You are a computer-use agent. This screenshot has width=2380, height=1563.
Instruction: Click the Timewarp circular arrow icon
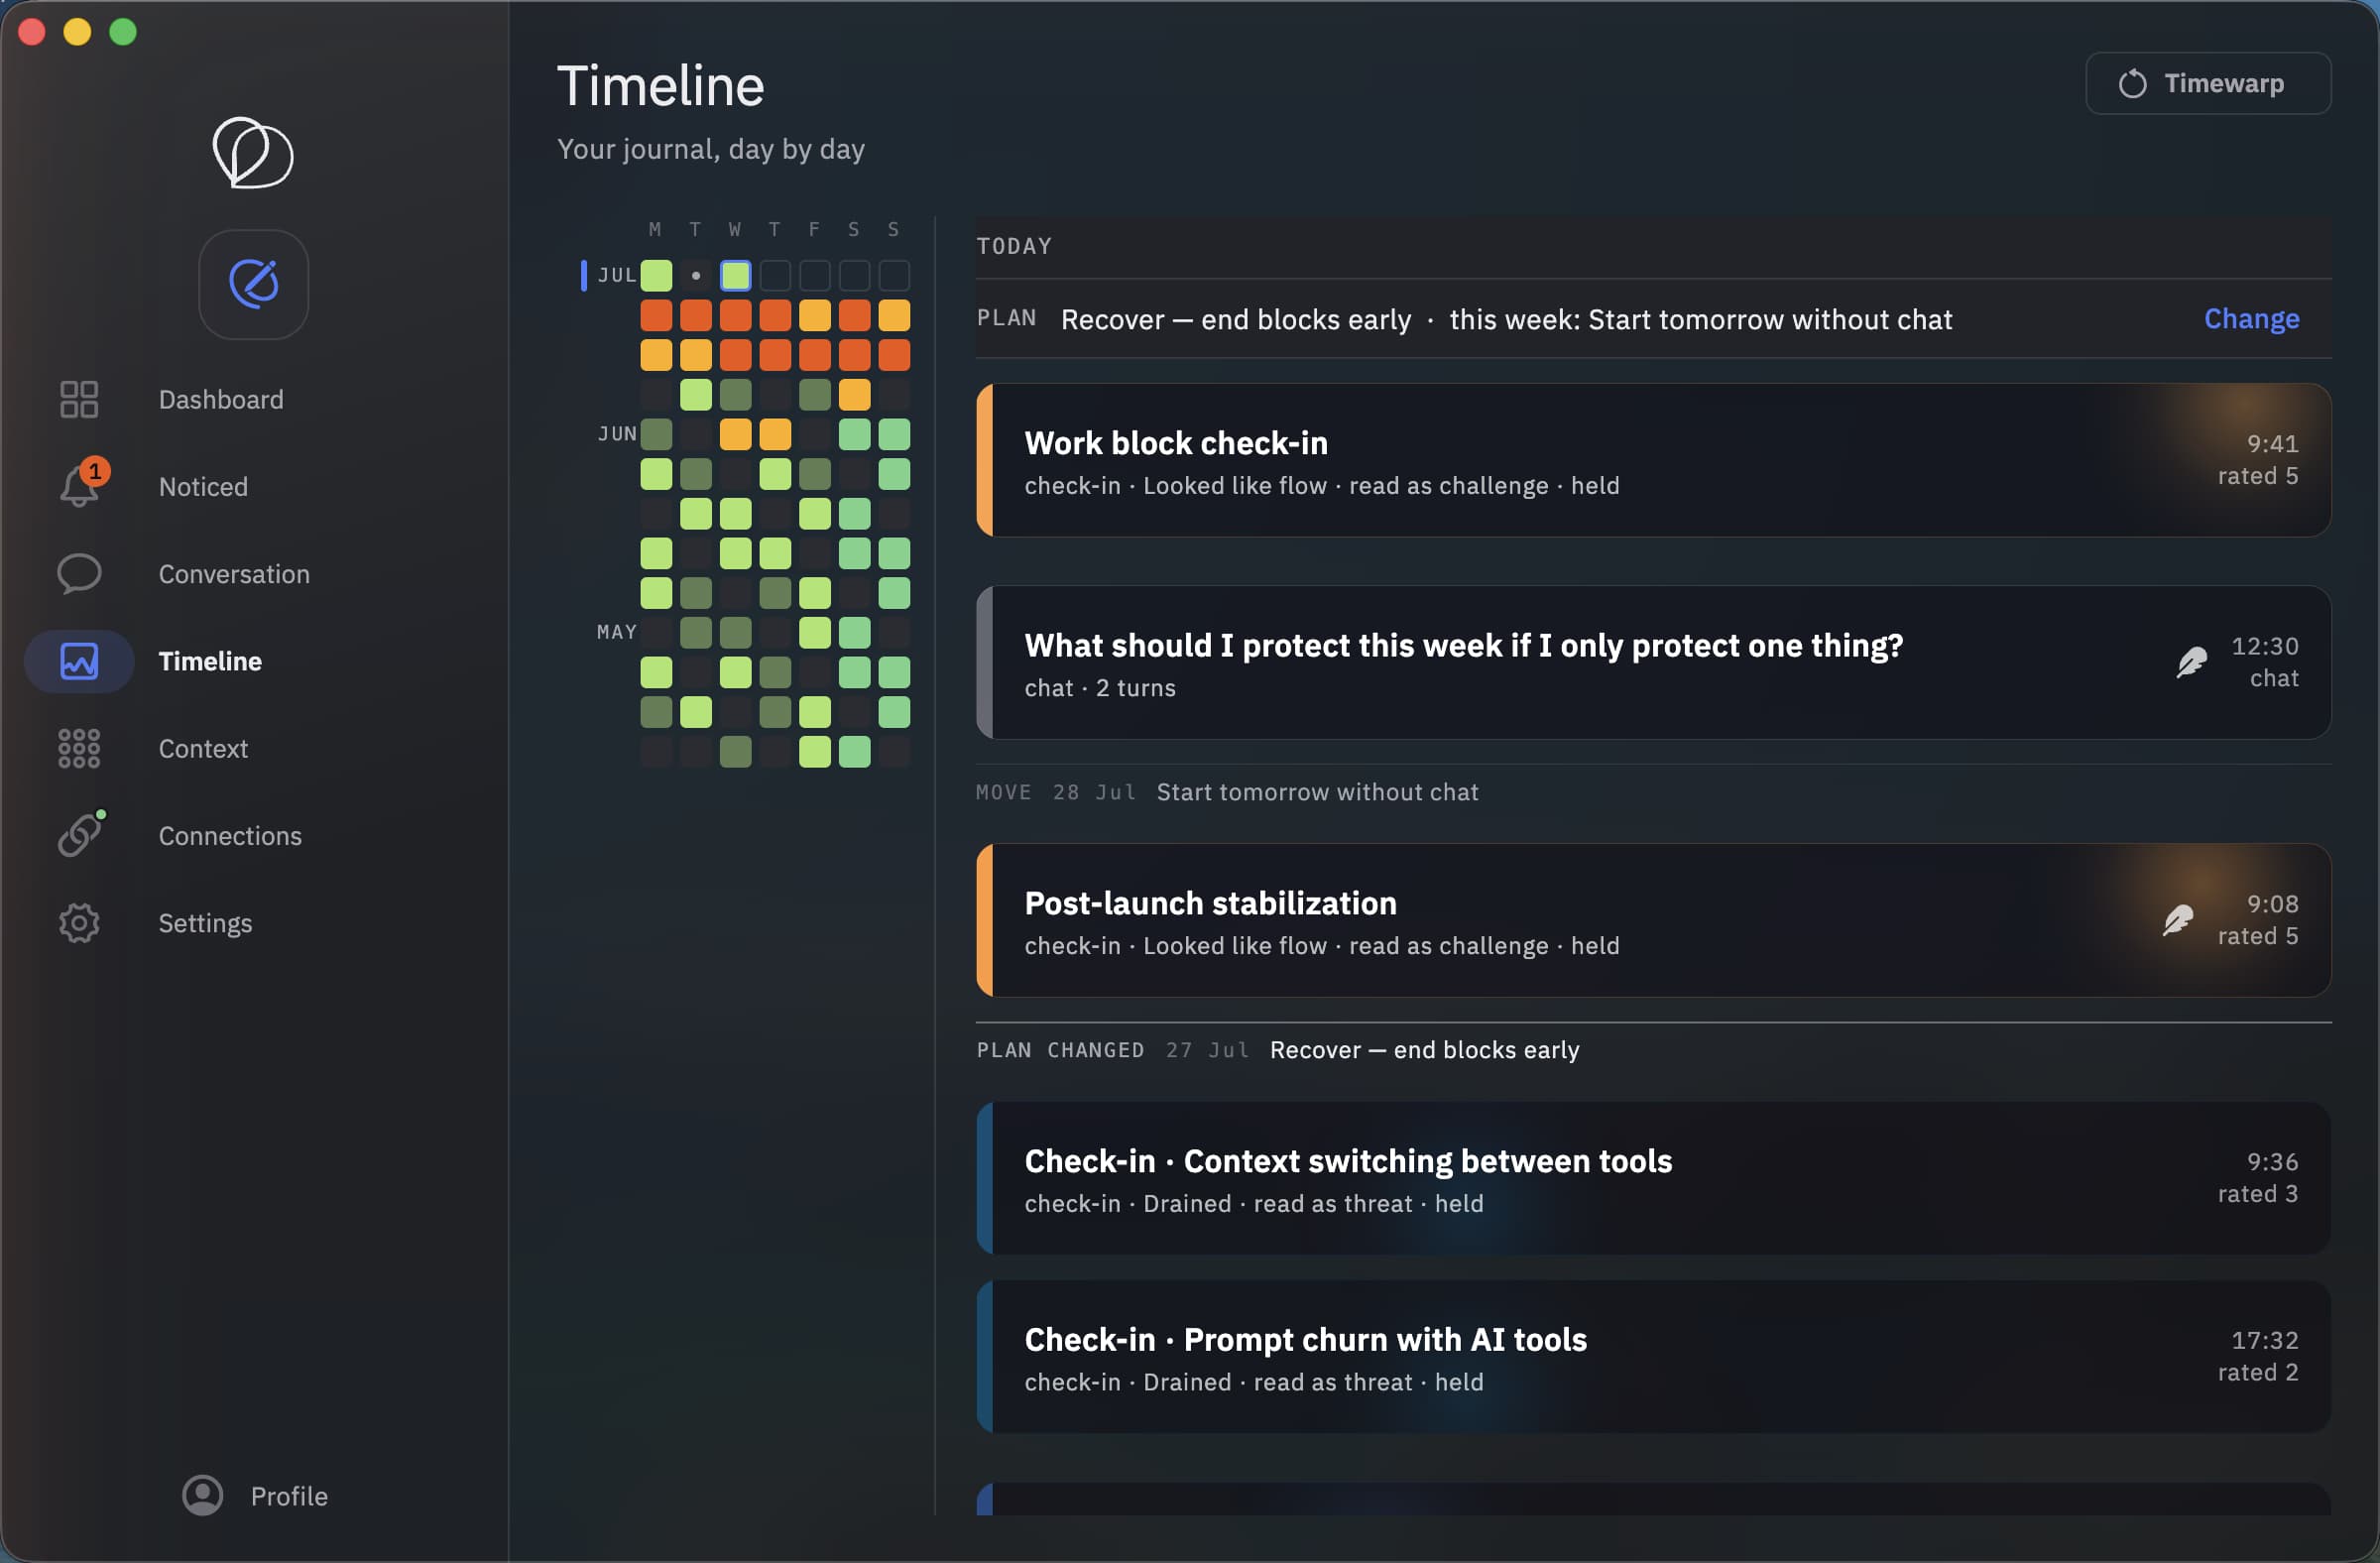2132,83
